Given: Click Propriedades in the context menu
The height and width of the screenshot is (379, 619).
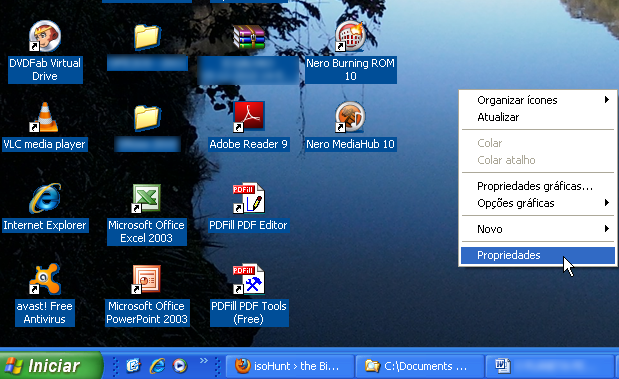Looking at the screenshot, I should point(538,255).
